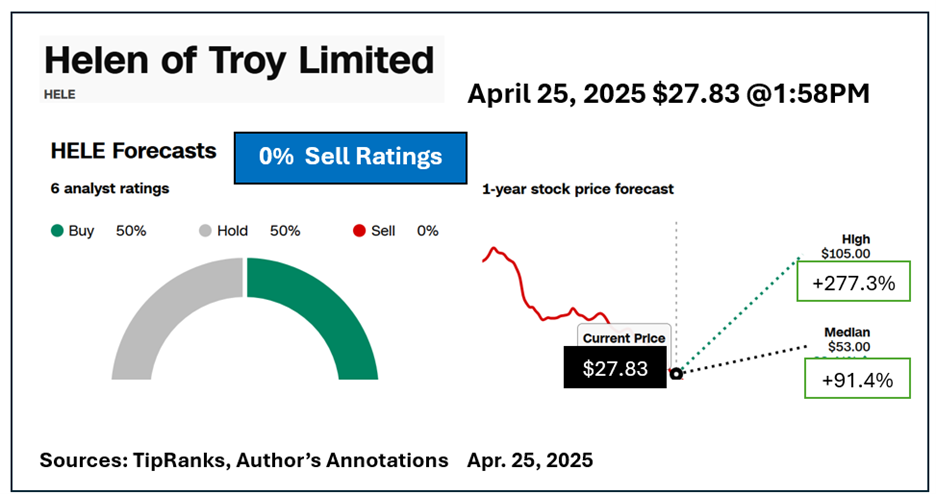The image size is (936, 494).
Task: Click the Sources TipRanks attribution text
Action: pos(243,460)
